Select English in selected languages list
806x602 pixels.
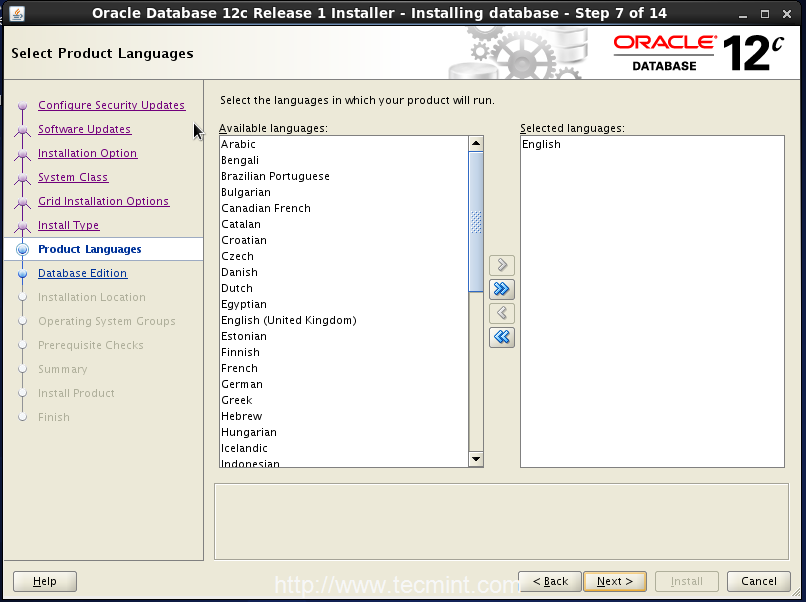652,144
